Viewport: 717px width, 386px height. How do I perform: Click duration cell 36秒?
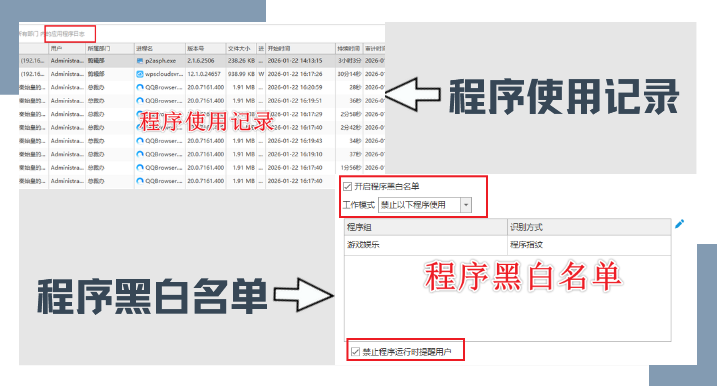pos(355,101)
